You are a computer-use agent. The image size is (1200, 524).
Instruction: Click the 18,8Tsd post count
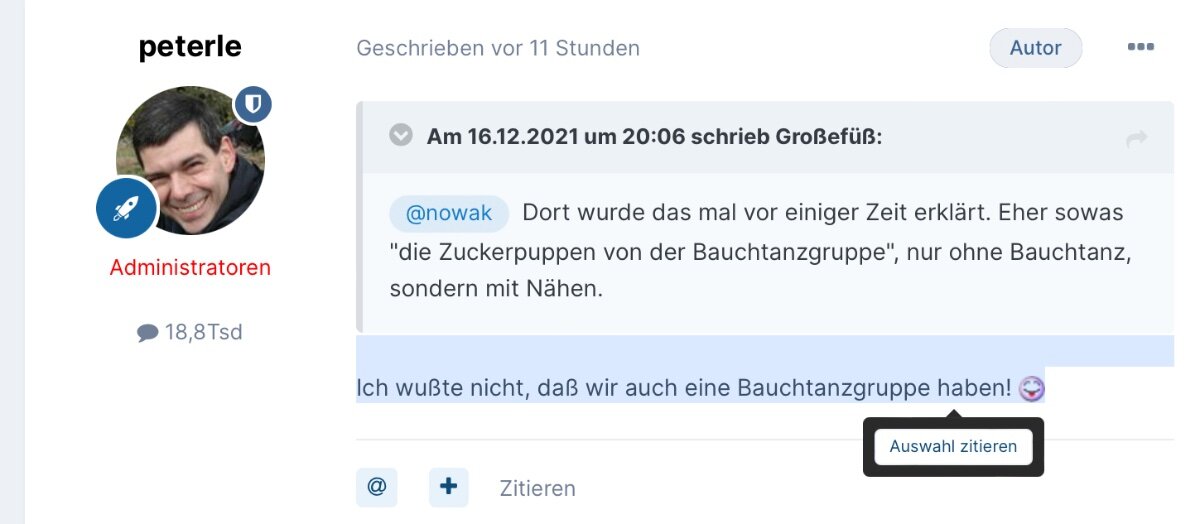pos(203,332)
